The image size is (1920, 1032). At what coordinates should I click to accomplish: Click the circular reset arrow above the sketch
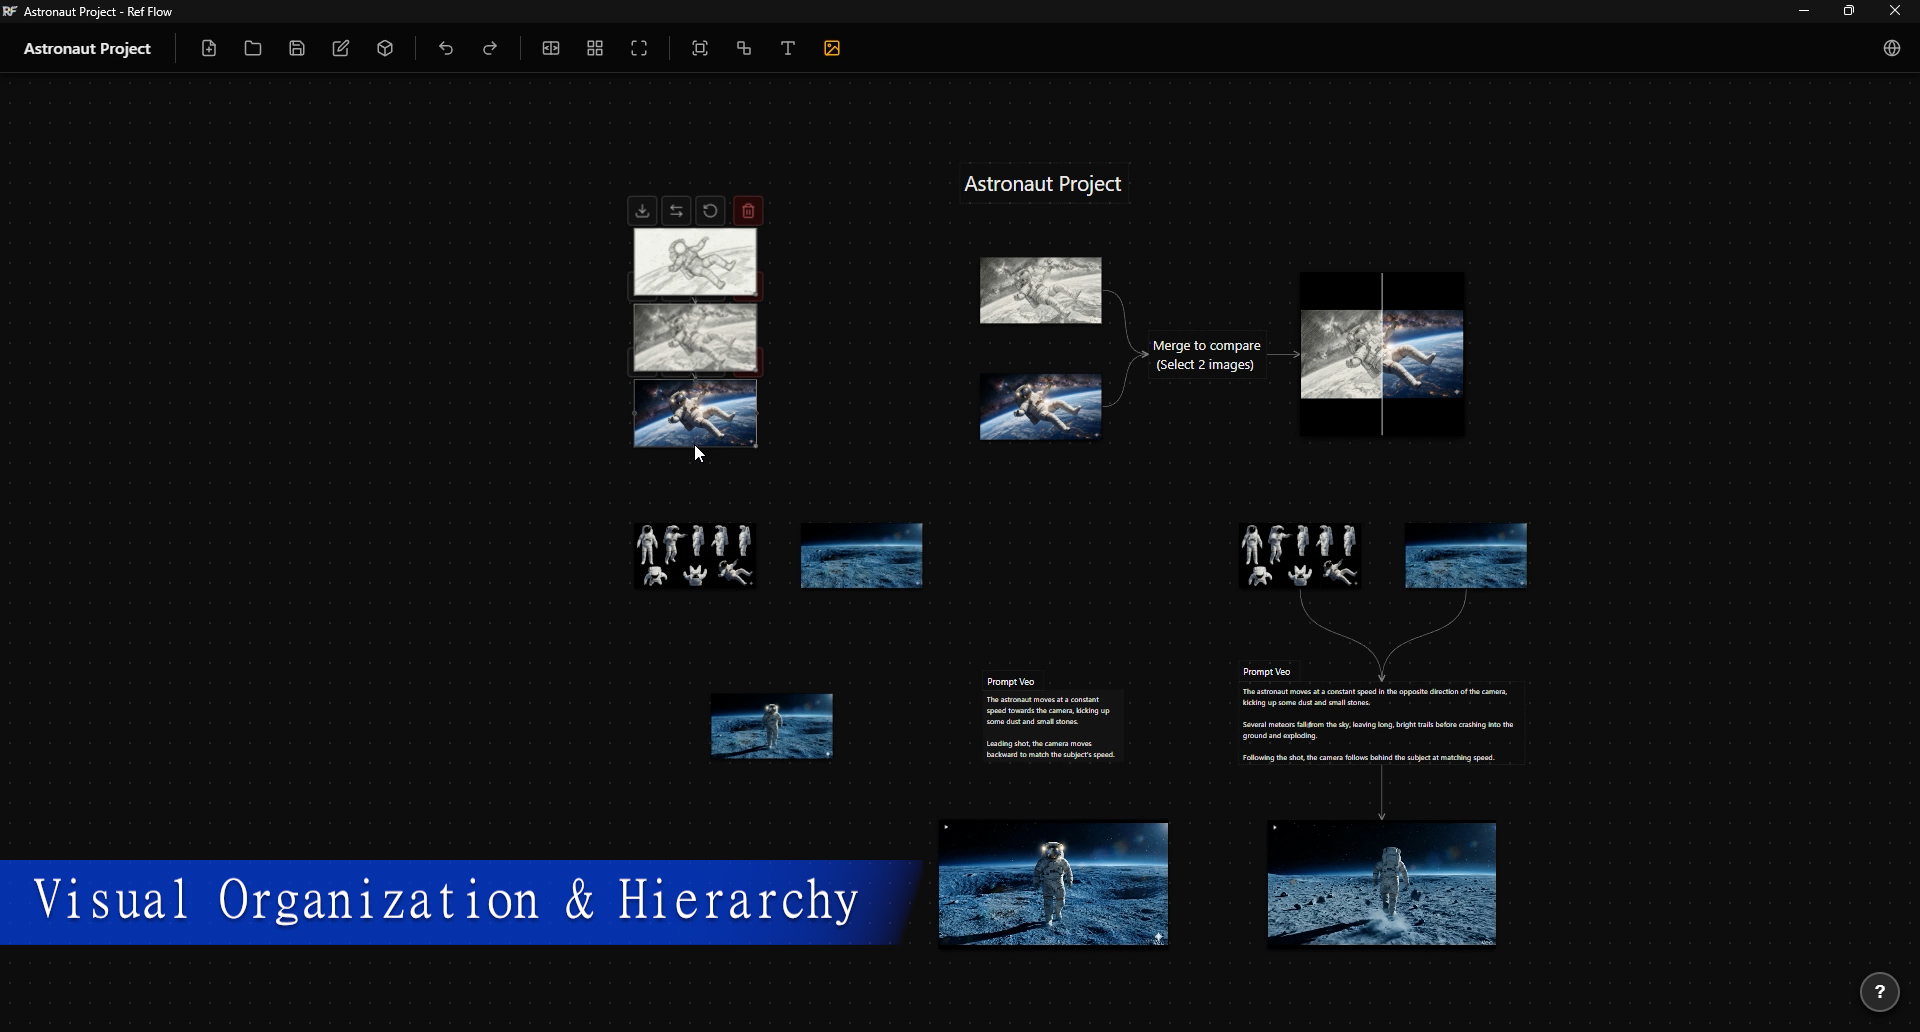point(711,211)
